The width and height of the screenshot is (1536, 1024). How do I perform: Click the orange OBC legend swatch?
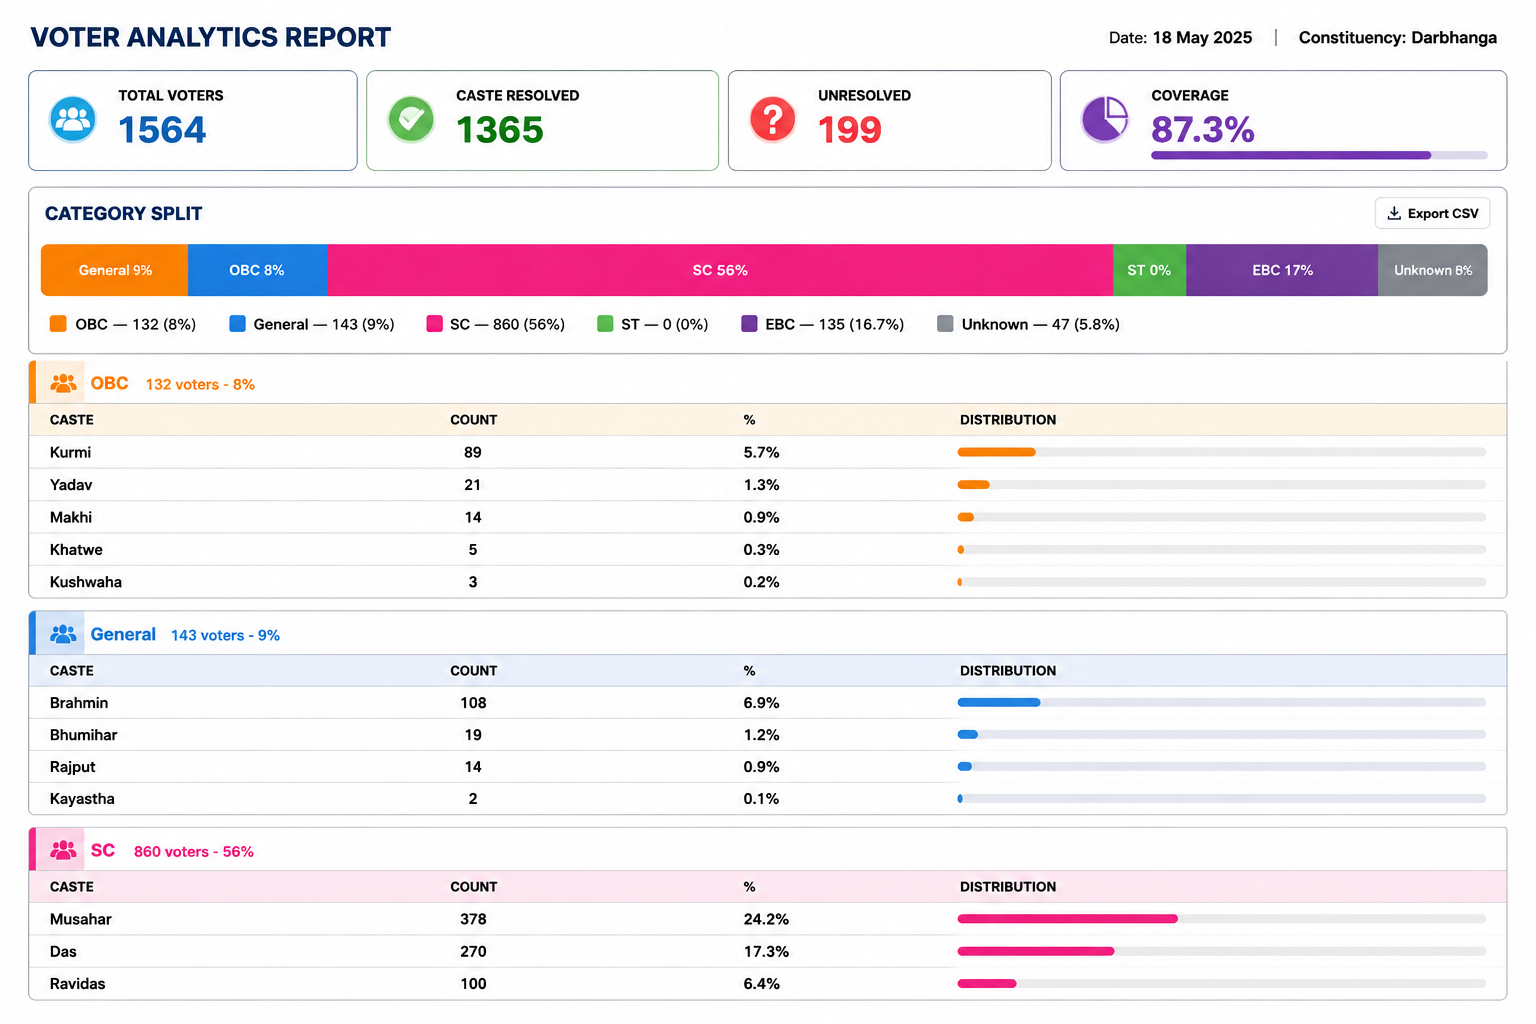(x=58, y=324)
